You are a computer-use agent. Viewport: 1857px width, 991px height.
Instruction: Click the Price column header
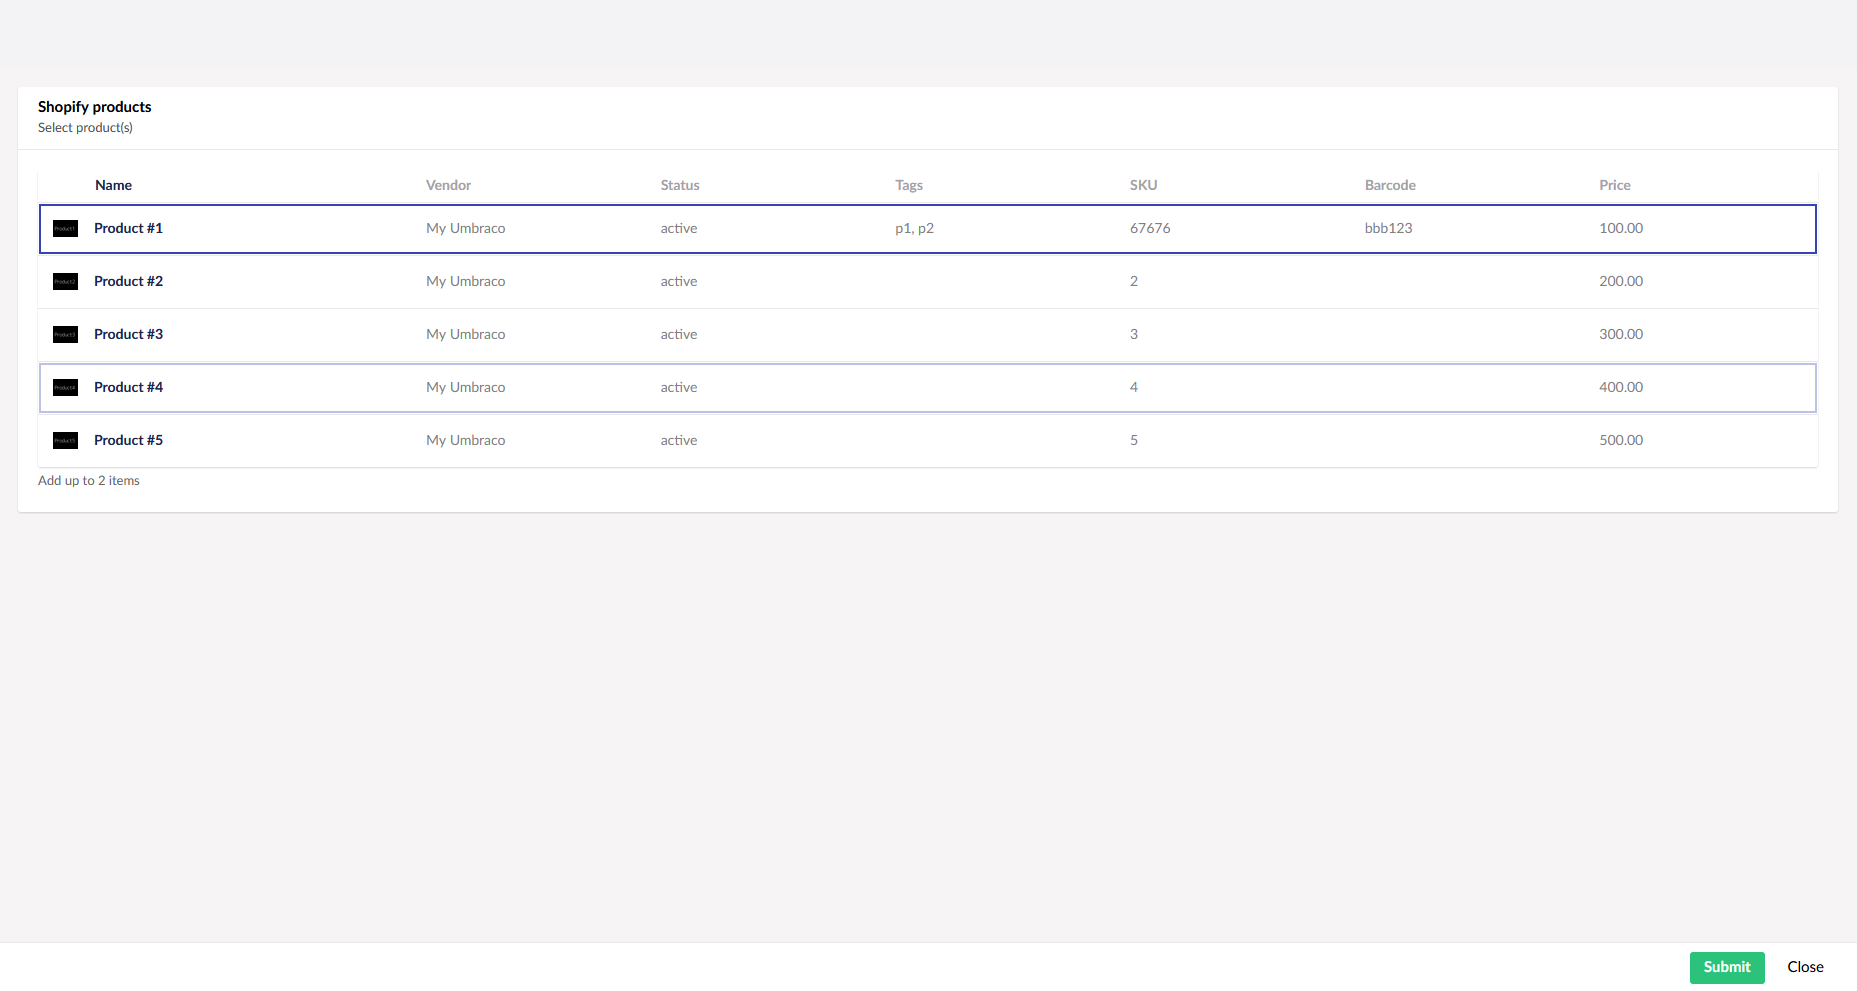[1614, 185]
